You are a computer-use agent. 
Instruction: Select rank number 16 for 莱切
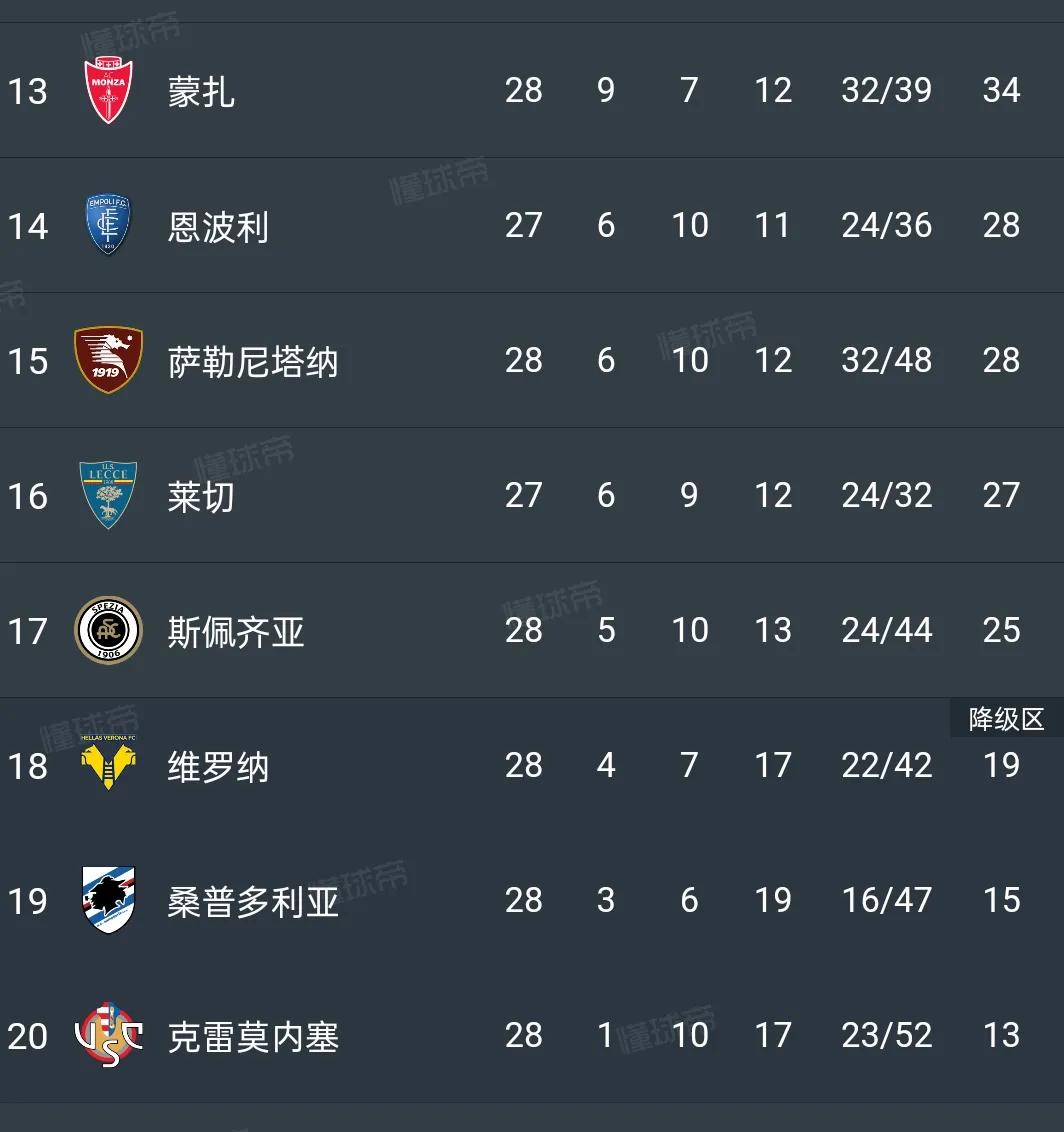click(27, 495)
